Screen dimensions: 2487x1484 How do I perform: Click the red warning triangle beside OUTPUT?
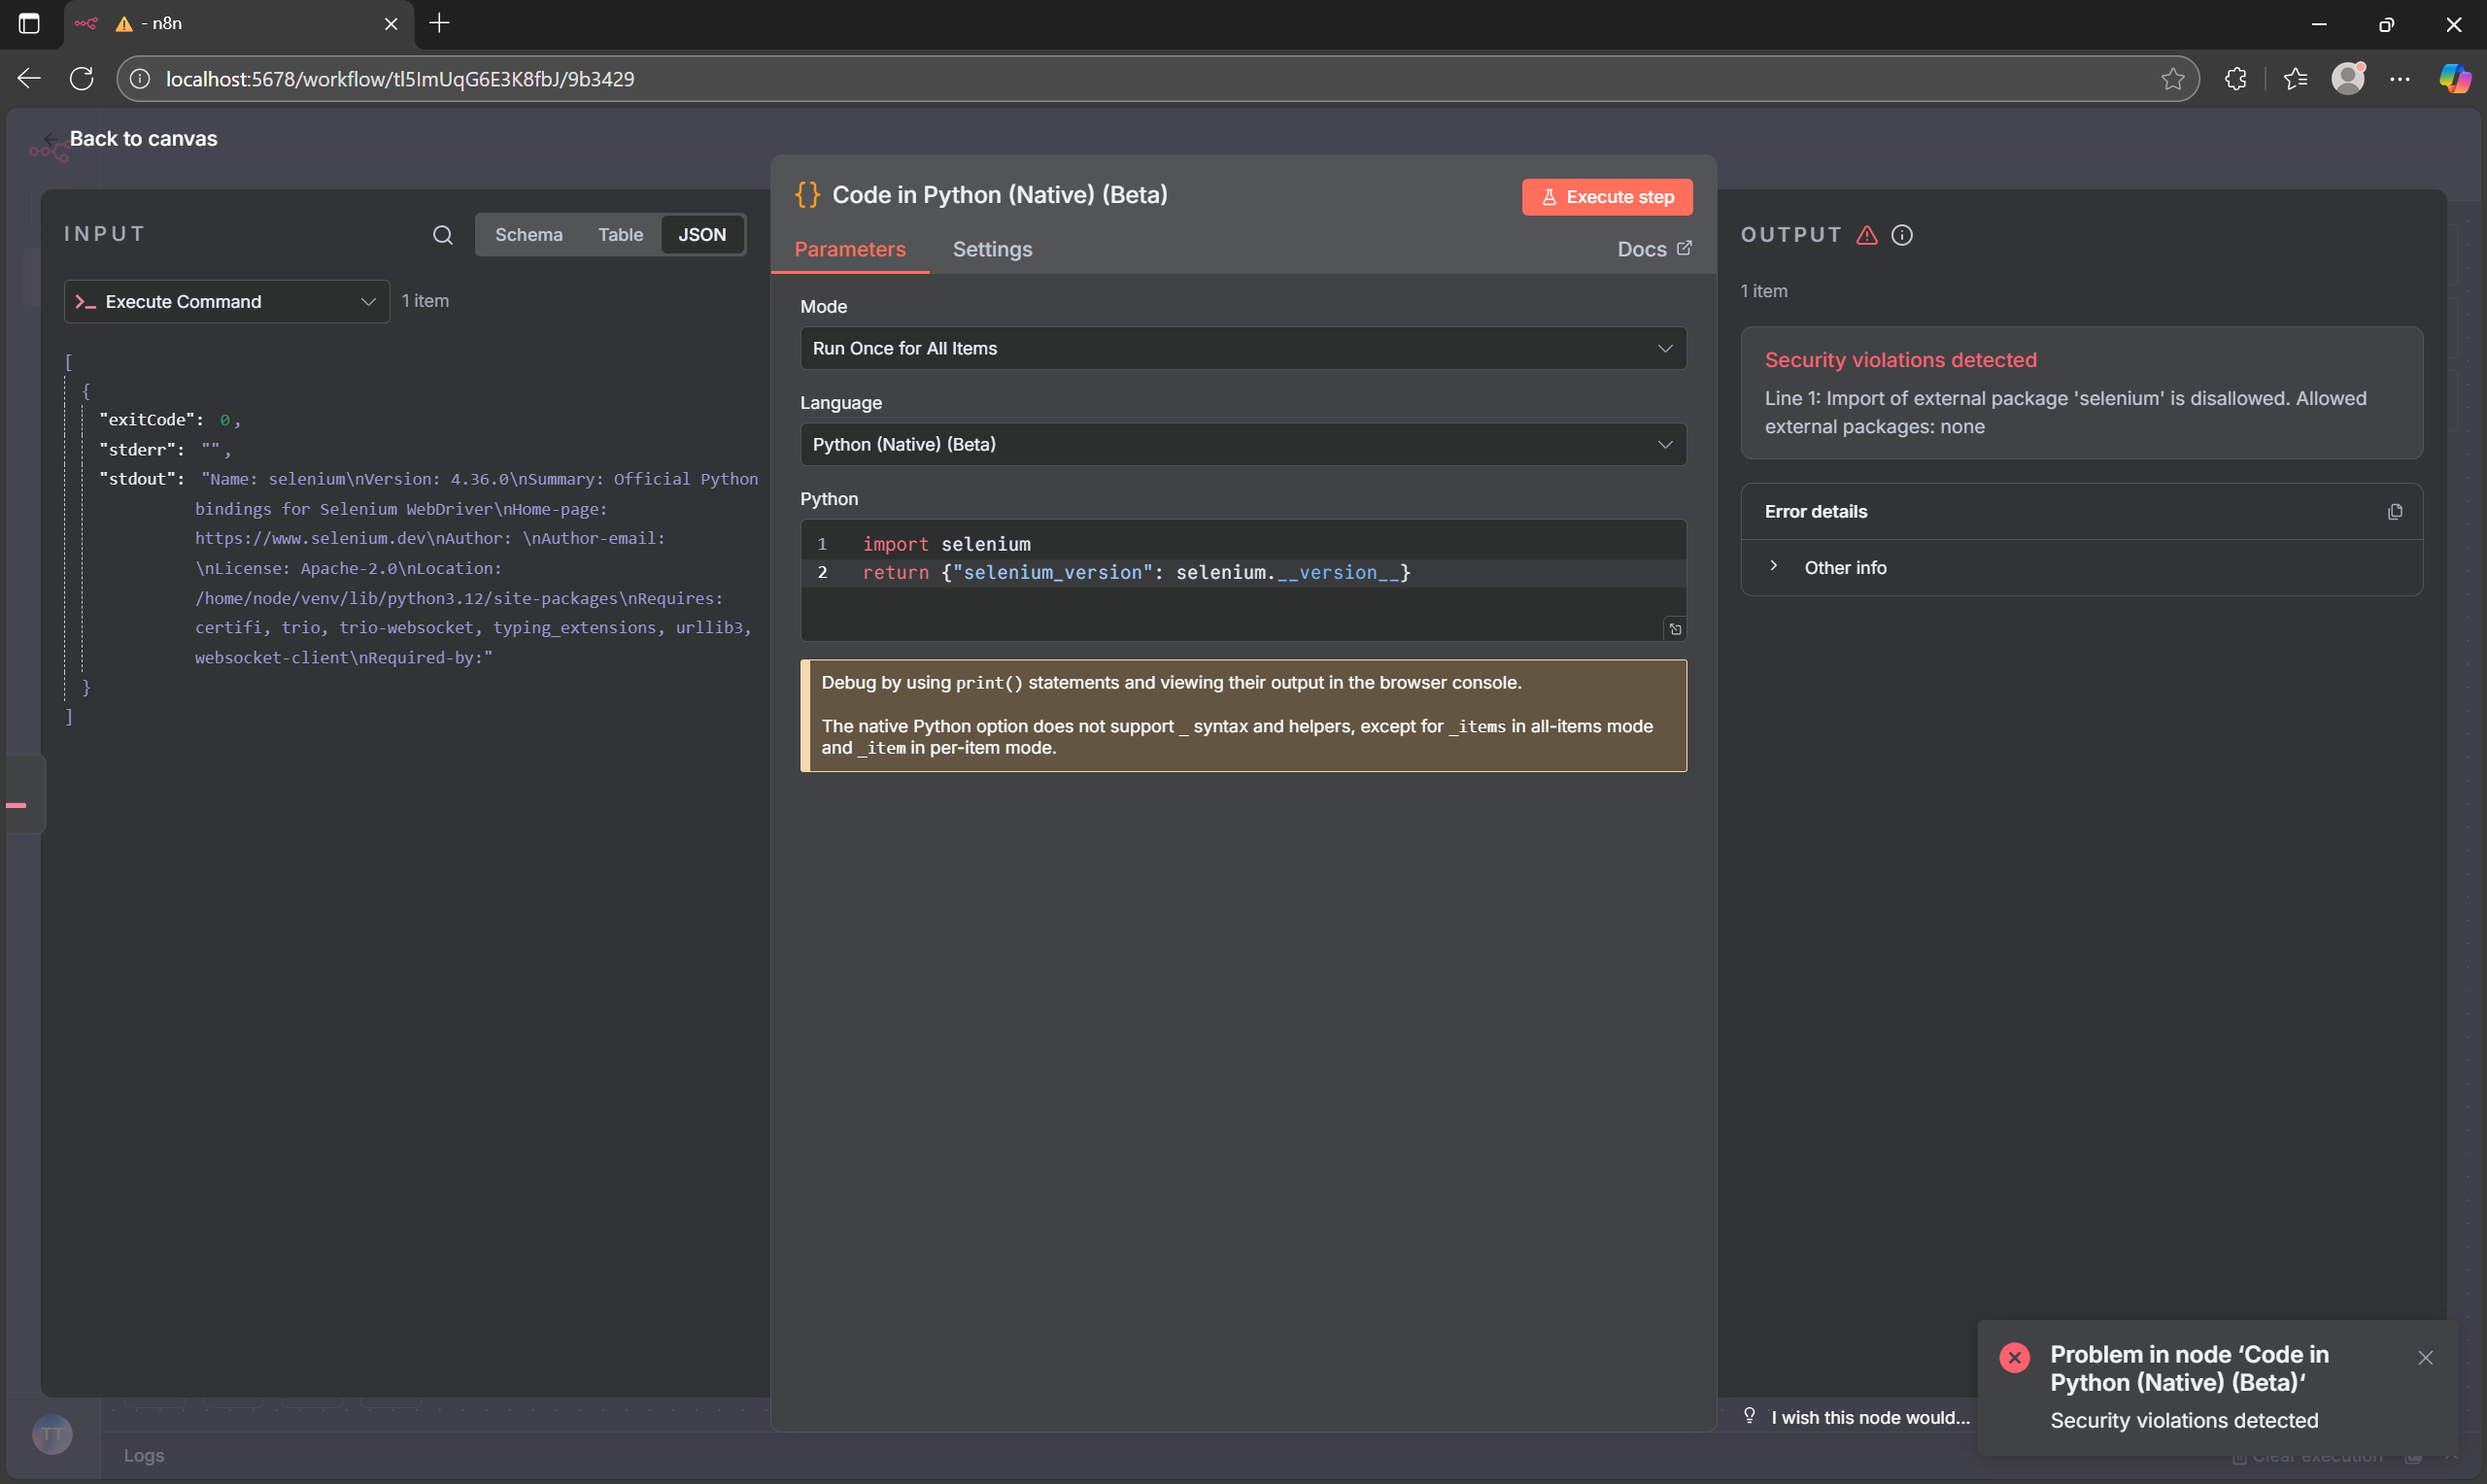[1867, 235]
